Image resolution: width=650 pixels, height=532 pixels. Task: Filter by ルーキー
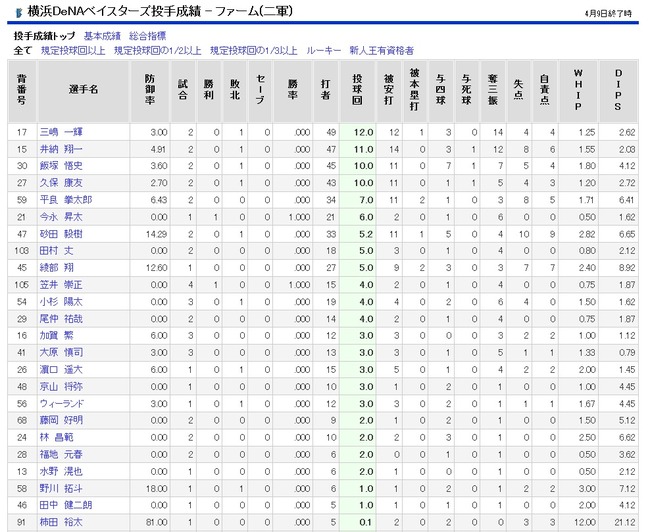(324, 51)
